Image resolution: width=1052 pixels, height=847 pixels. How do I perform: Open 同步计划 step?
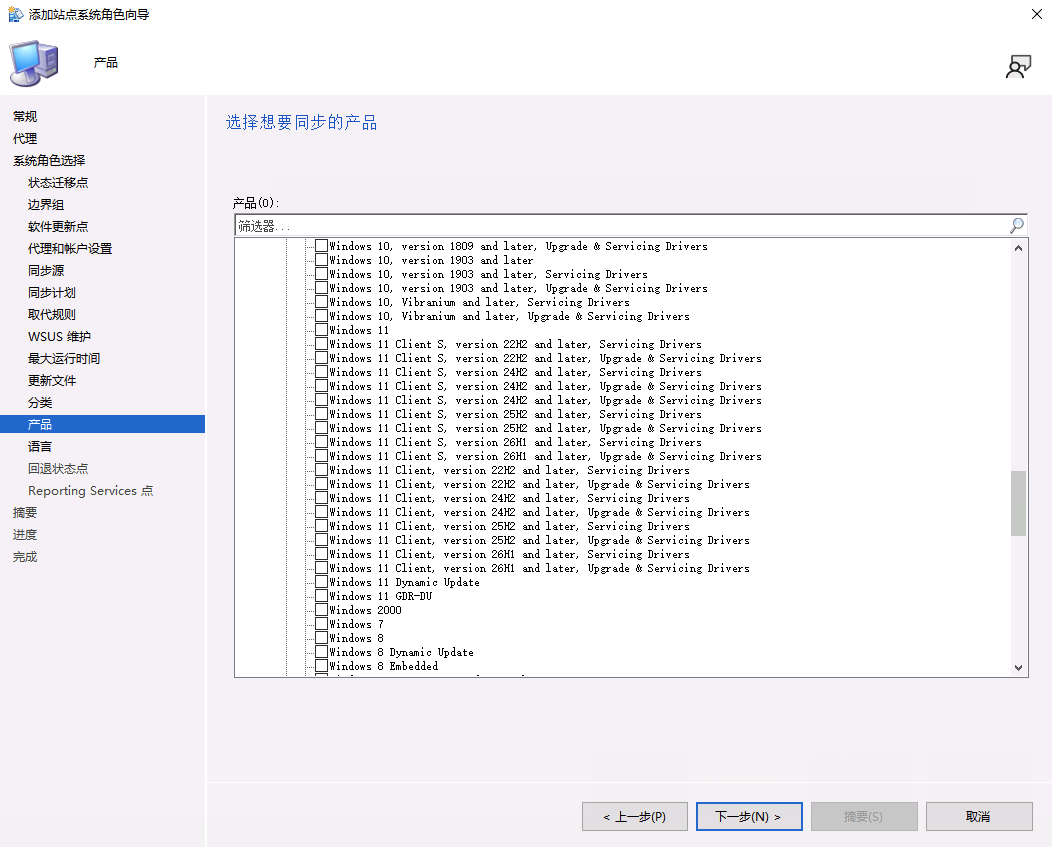coord(52,293)
